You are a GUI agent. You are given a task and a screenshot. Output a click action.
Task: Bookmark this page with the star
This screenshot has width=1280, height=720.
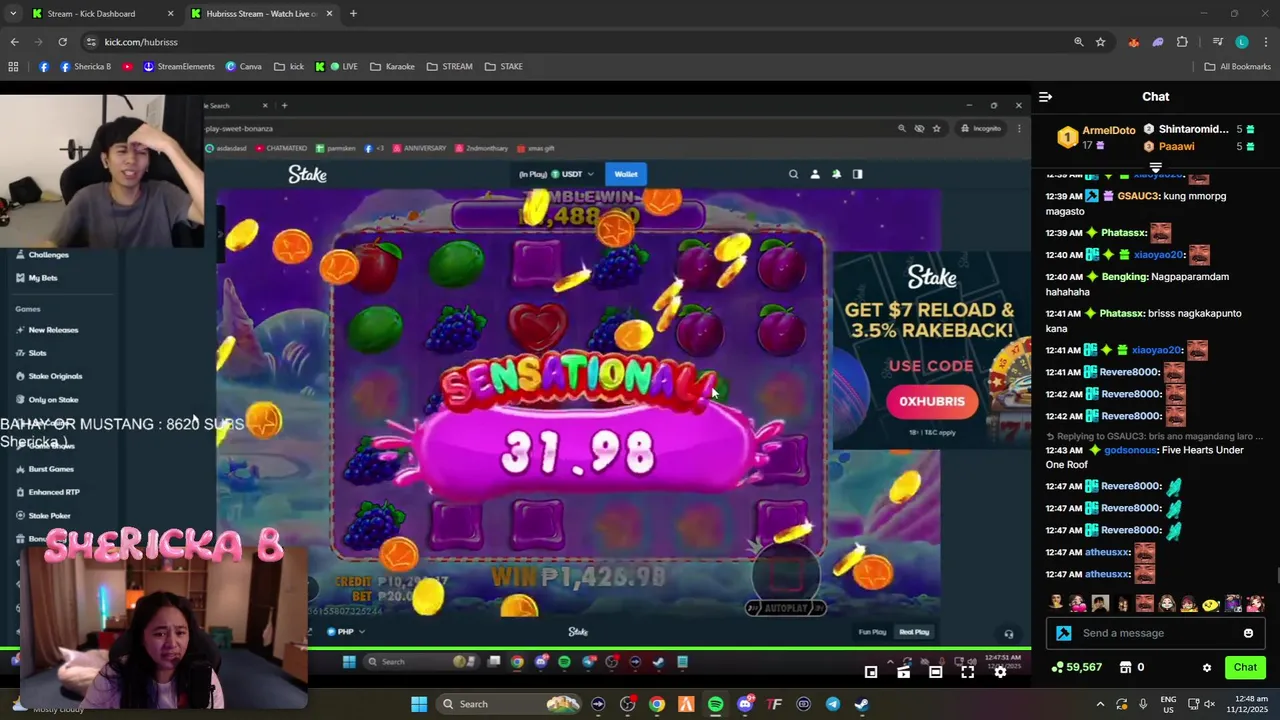pos(1100,42)
